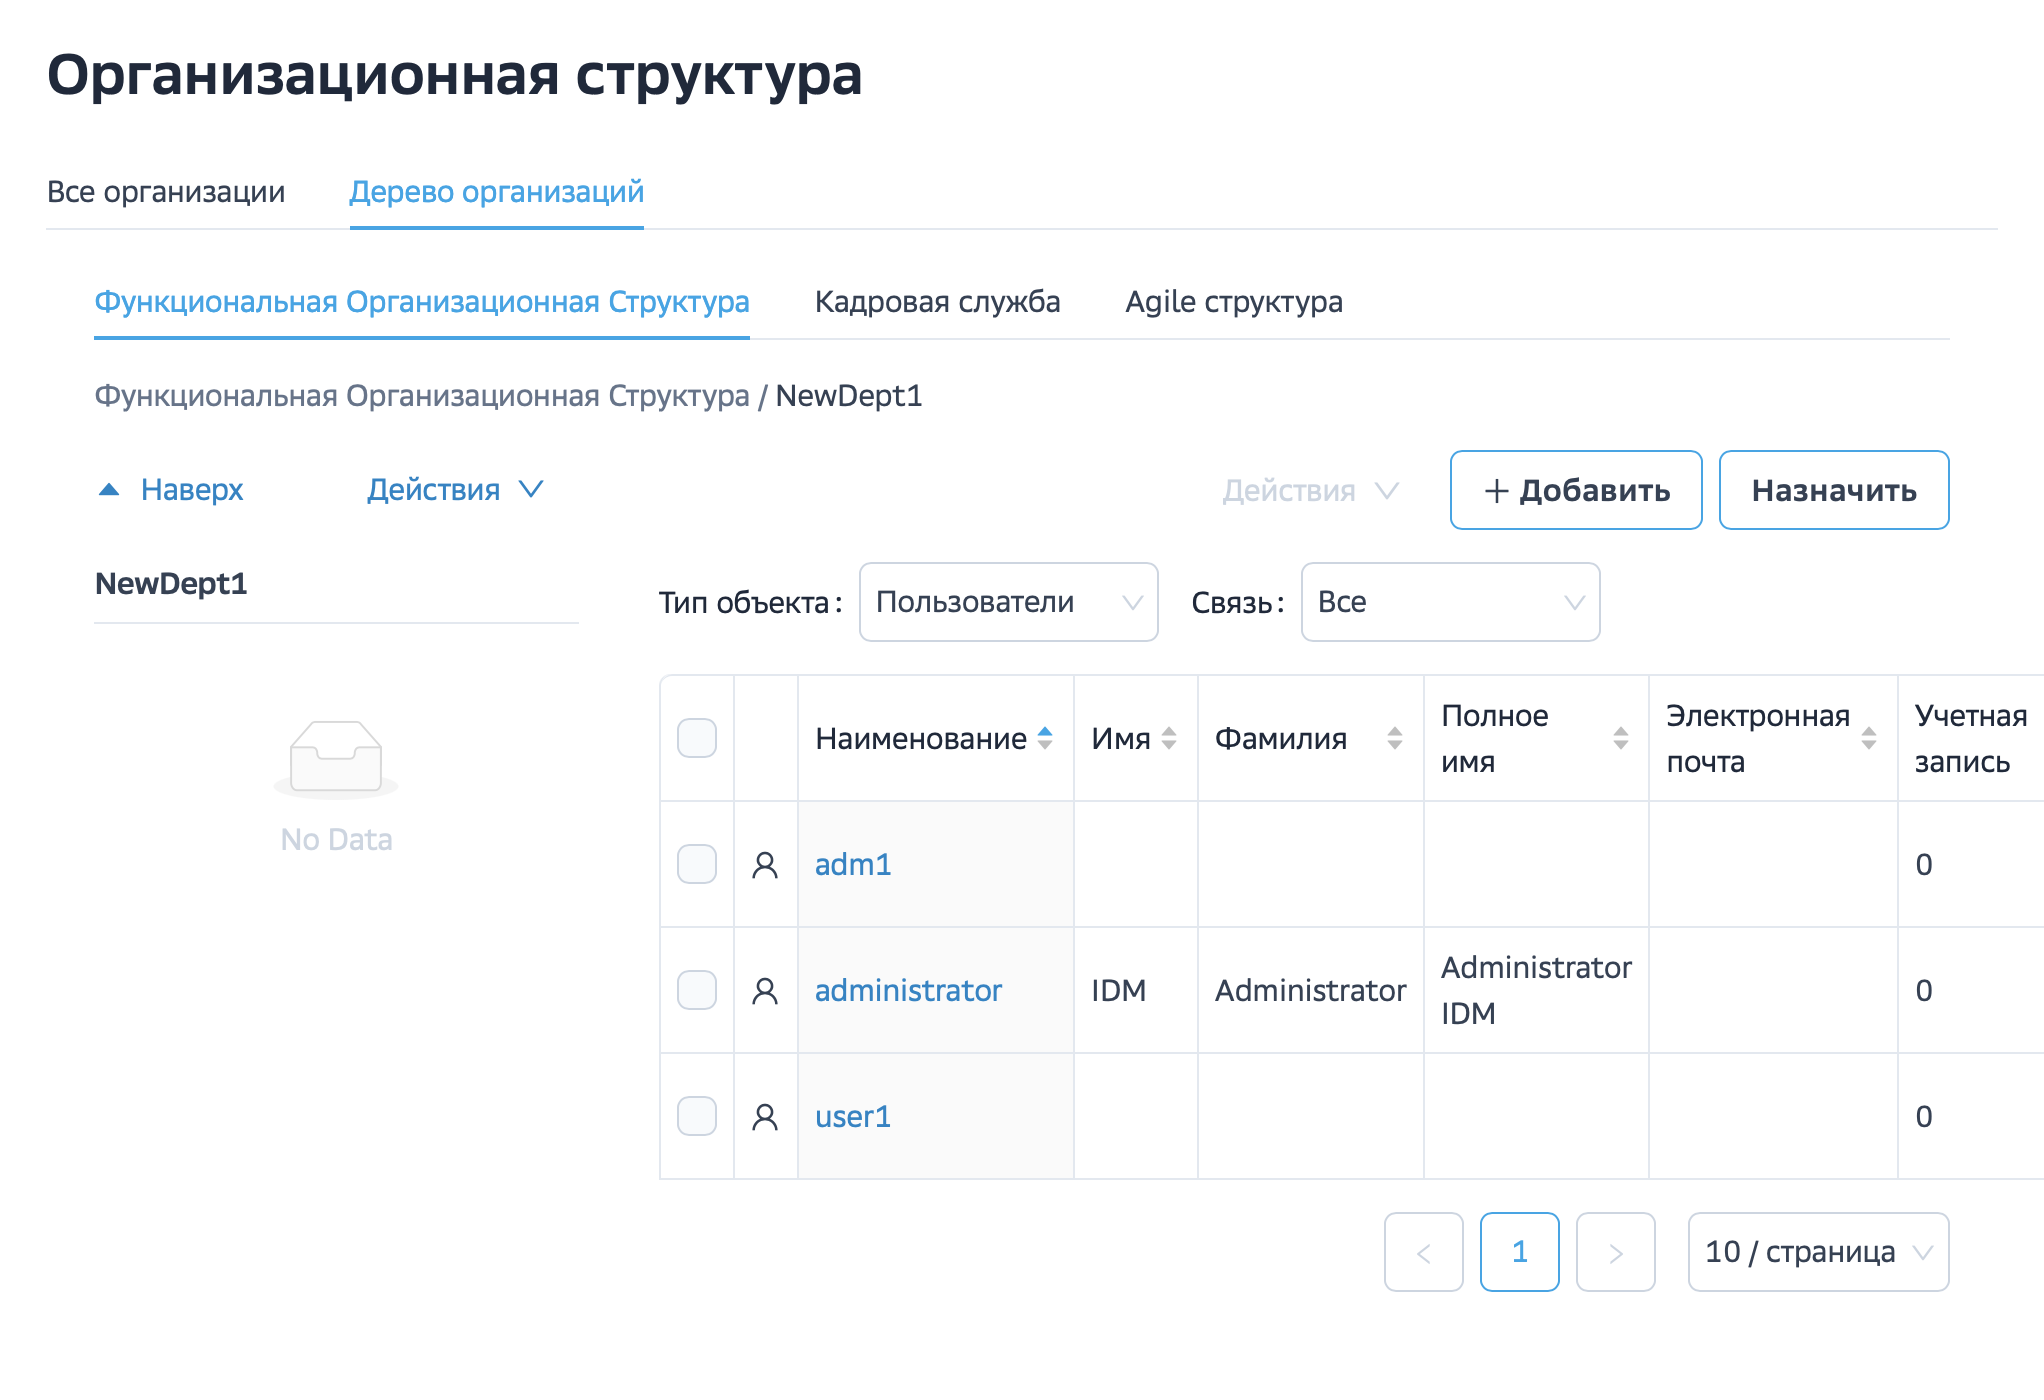Sort the table by Наименование column

click(x=1045, y=739)
